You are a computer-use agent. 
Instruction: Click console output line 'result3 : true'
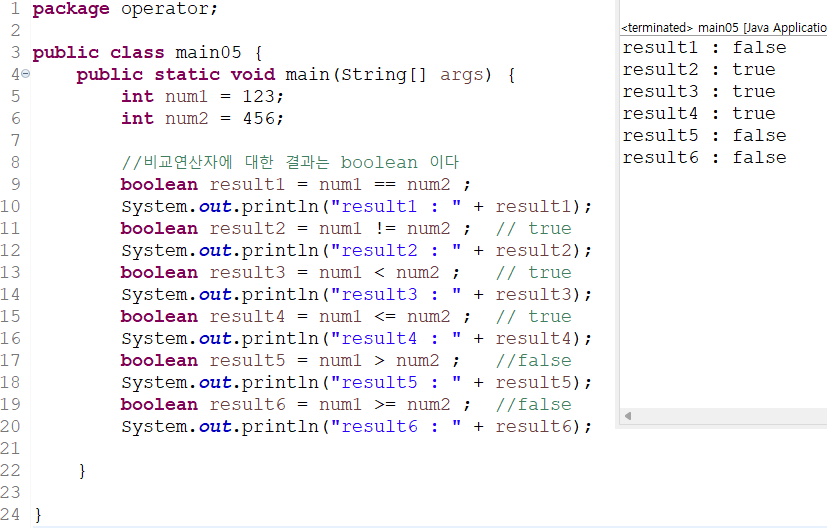699,92
